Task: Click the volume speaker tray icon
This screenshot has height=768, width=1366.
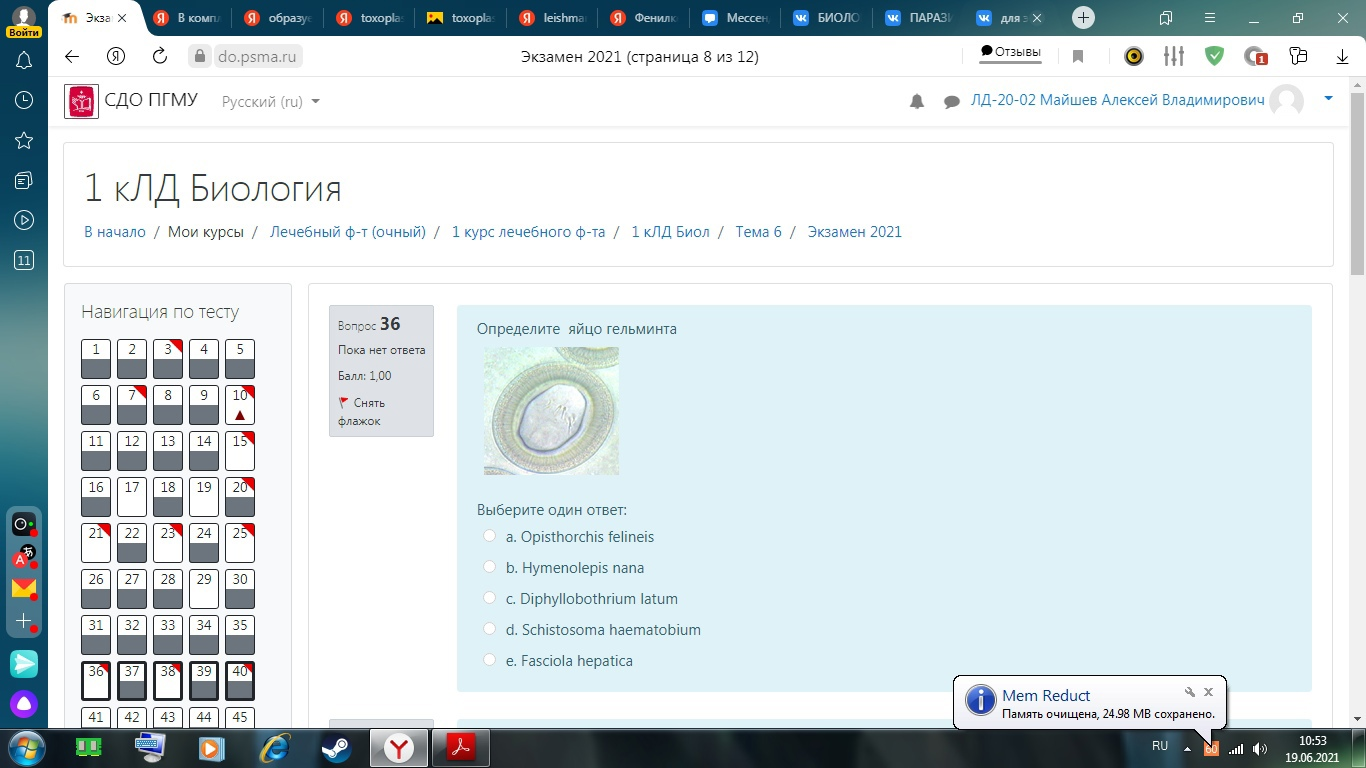Action: tap(1260, 748)
